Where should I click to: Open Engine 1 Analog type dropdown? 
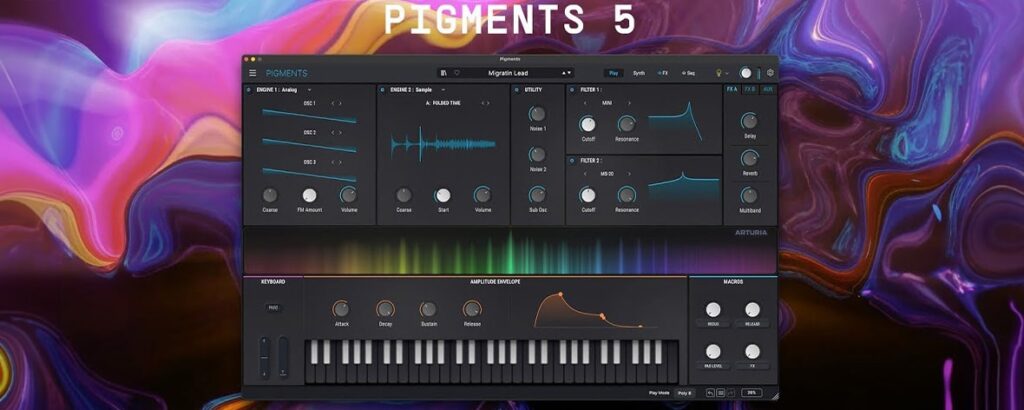(310, 90)
